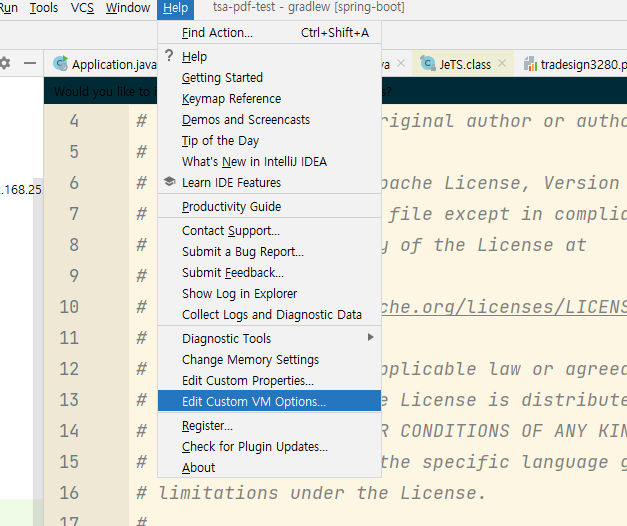The width and height of the screenshot is (627, 526).
Task: Open Keymap Reference
Action: point(269,98)
